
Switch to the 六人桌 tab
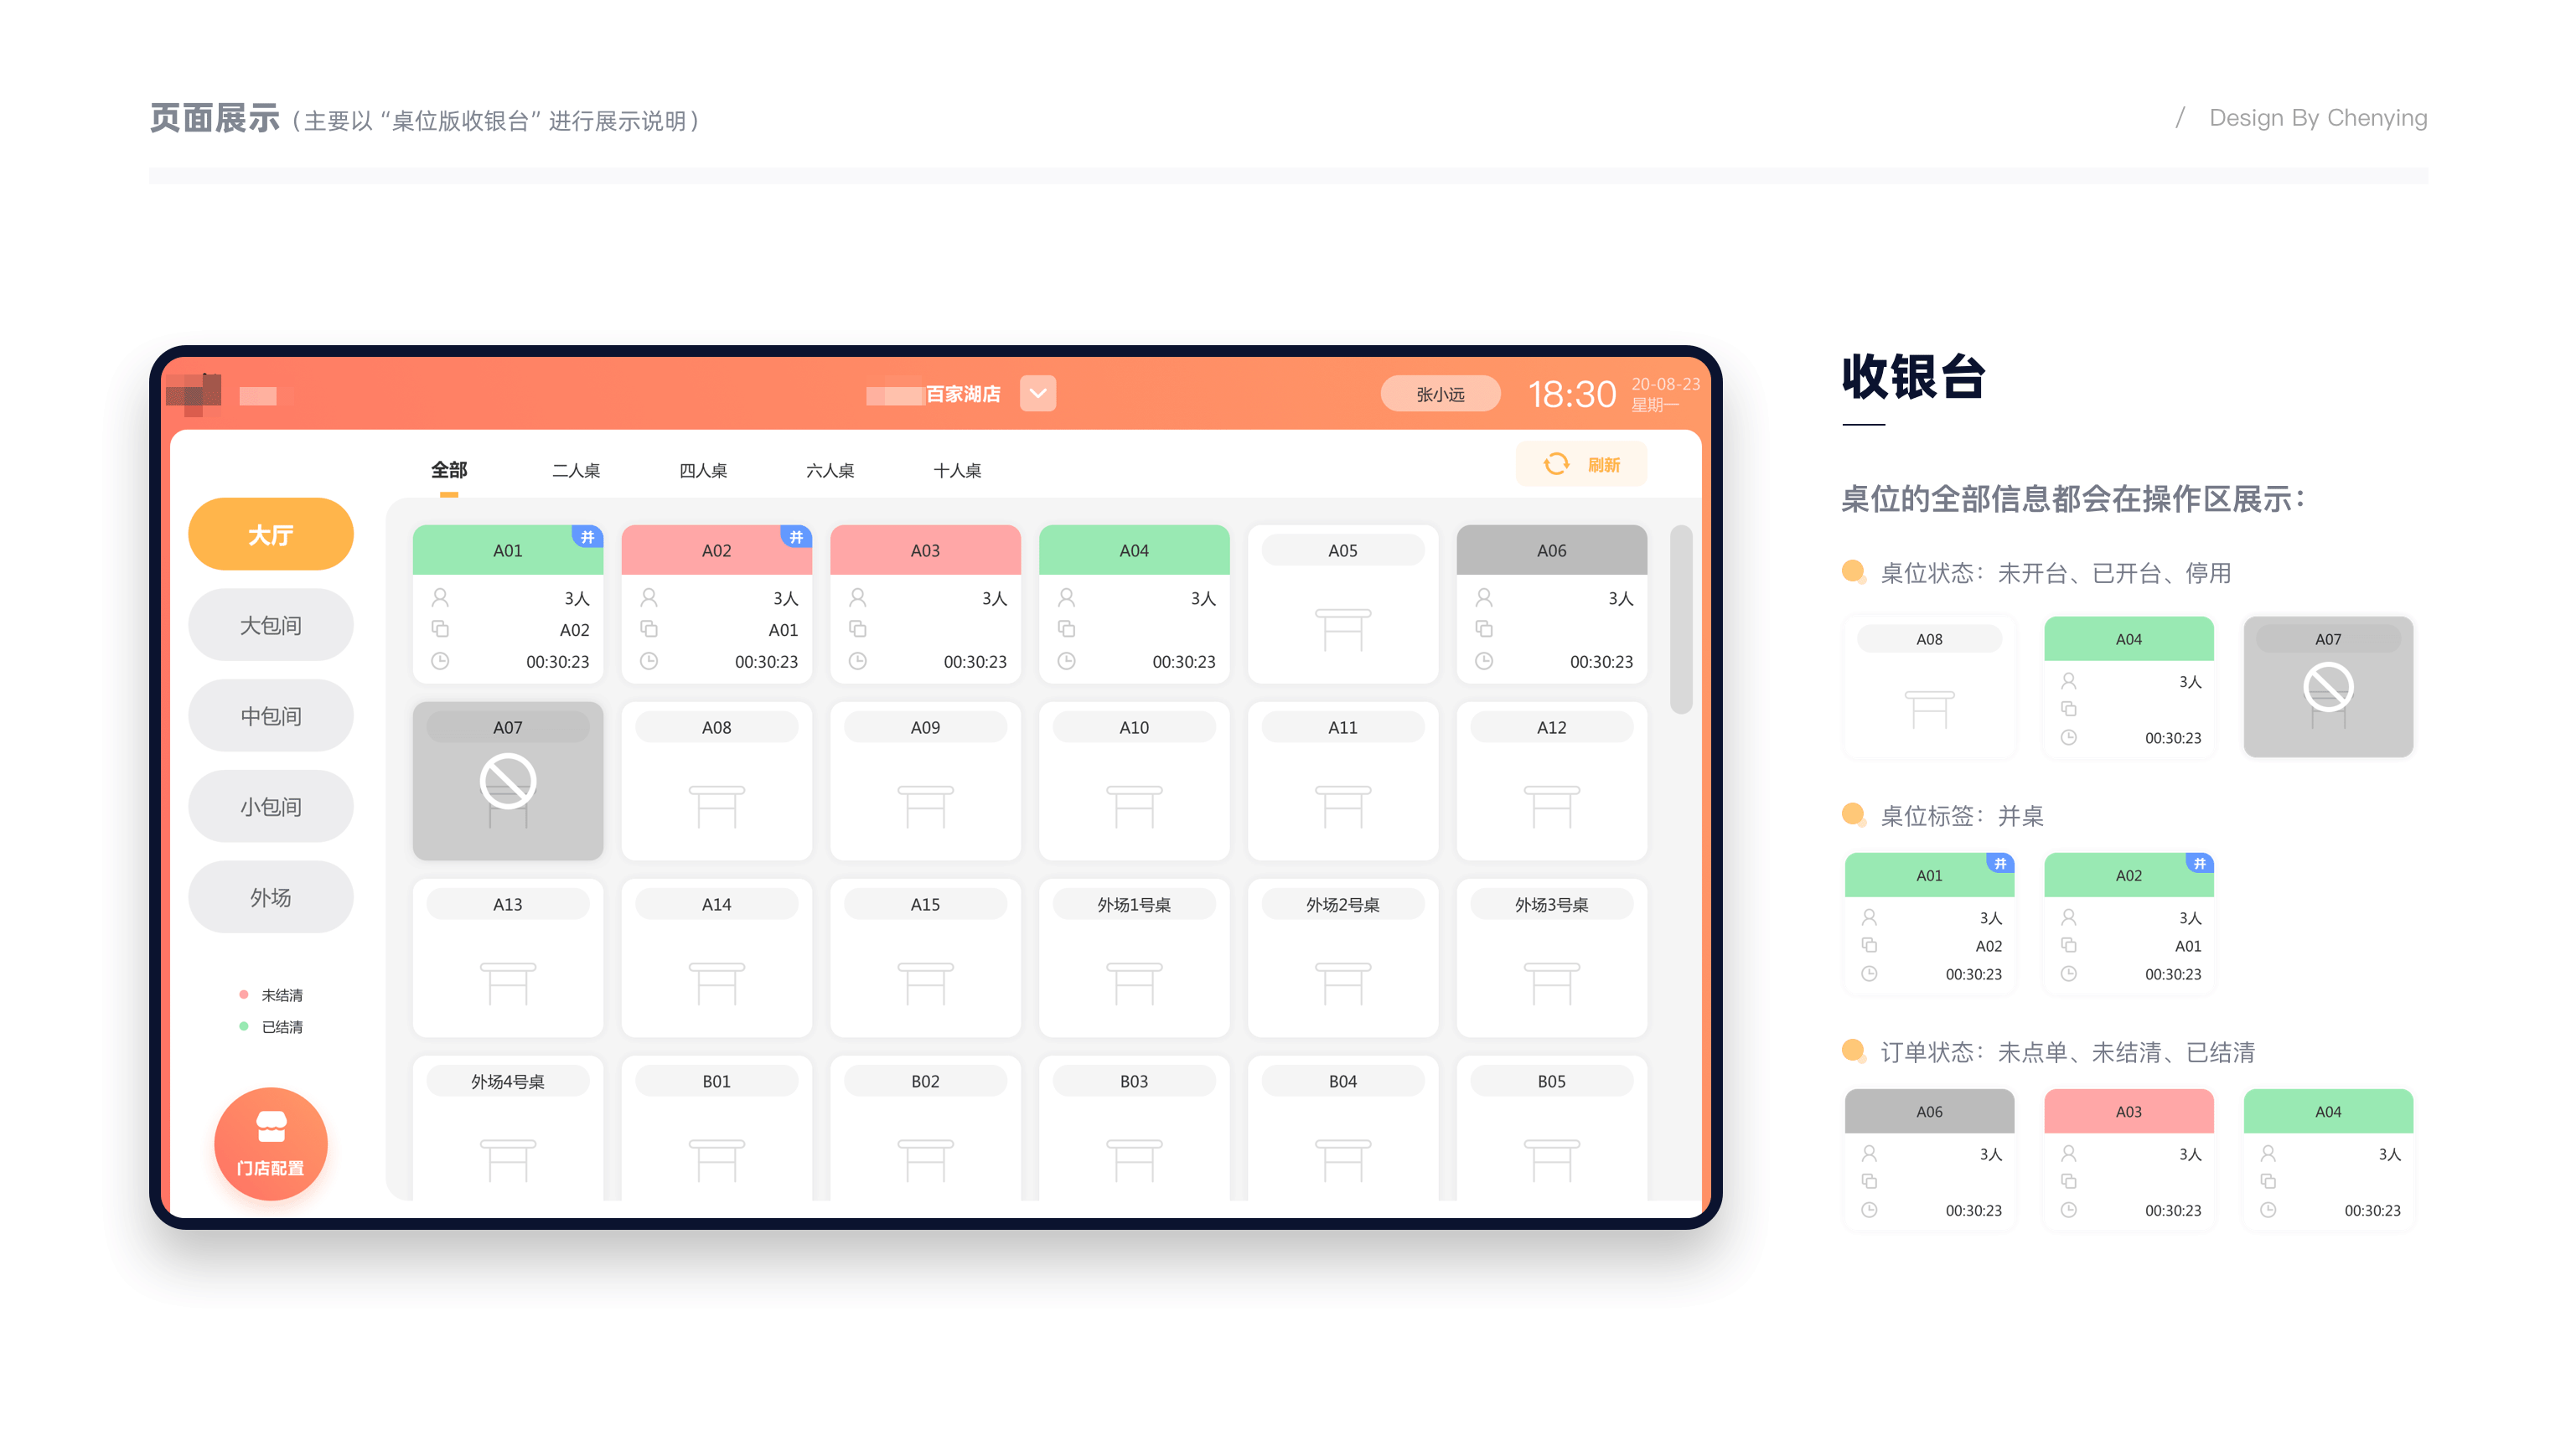point(830,470)
